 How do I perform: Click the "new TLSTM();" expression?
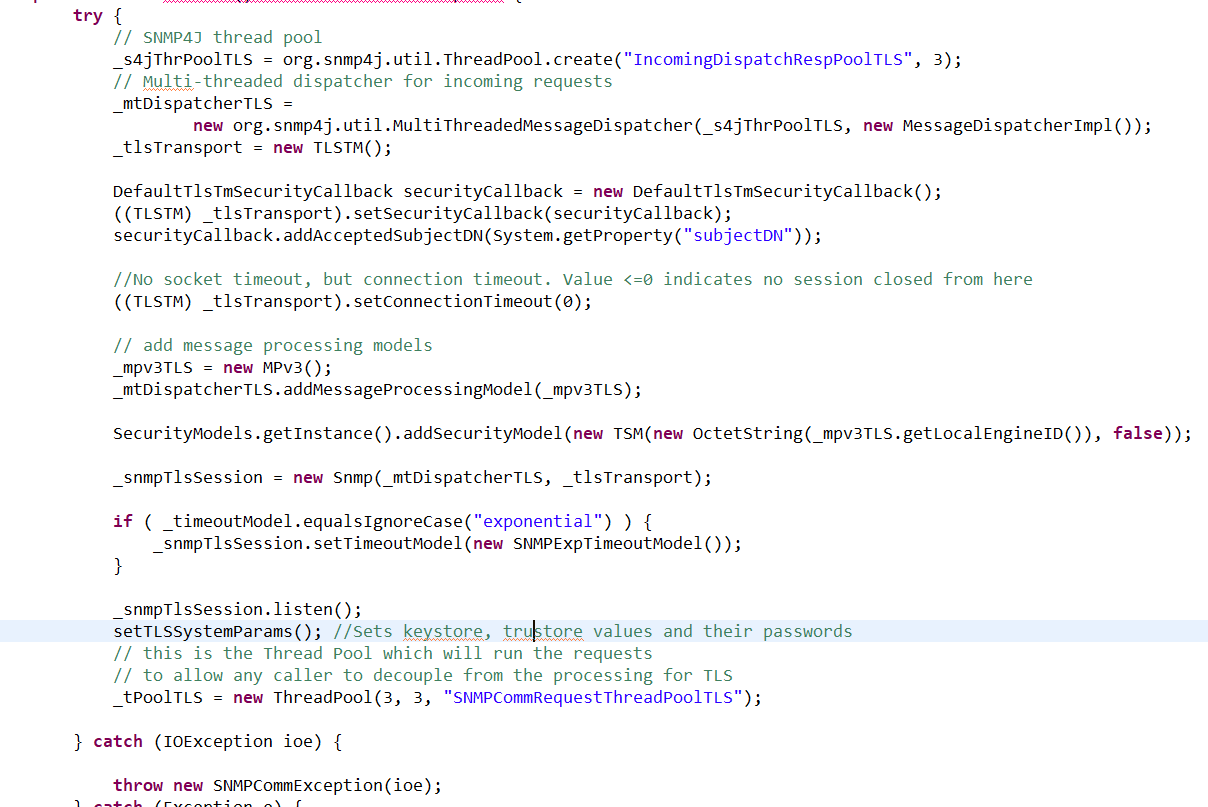pos(333,147)
